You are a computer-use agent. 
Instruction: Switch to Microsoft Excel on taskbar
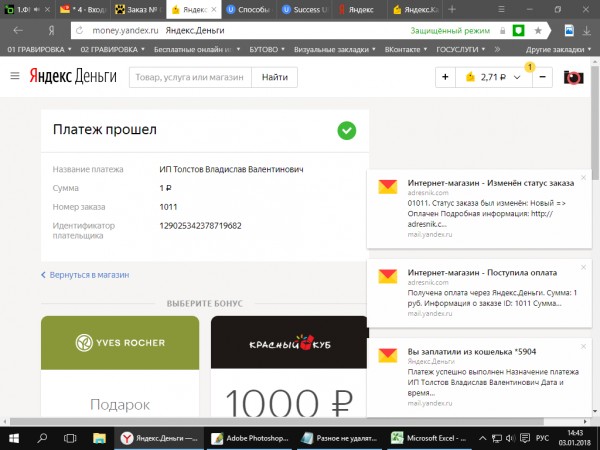point(428,438)
